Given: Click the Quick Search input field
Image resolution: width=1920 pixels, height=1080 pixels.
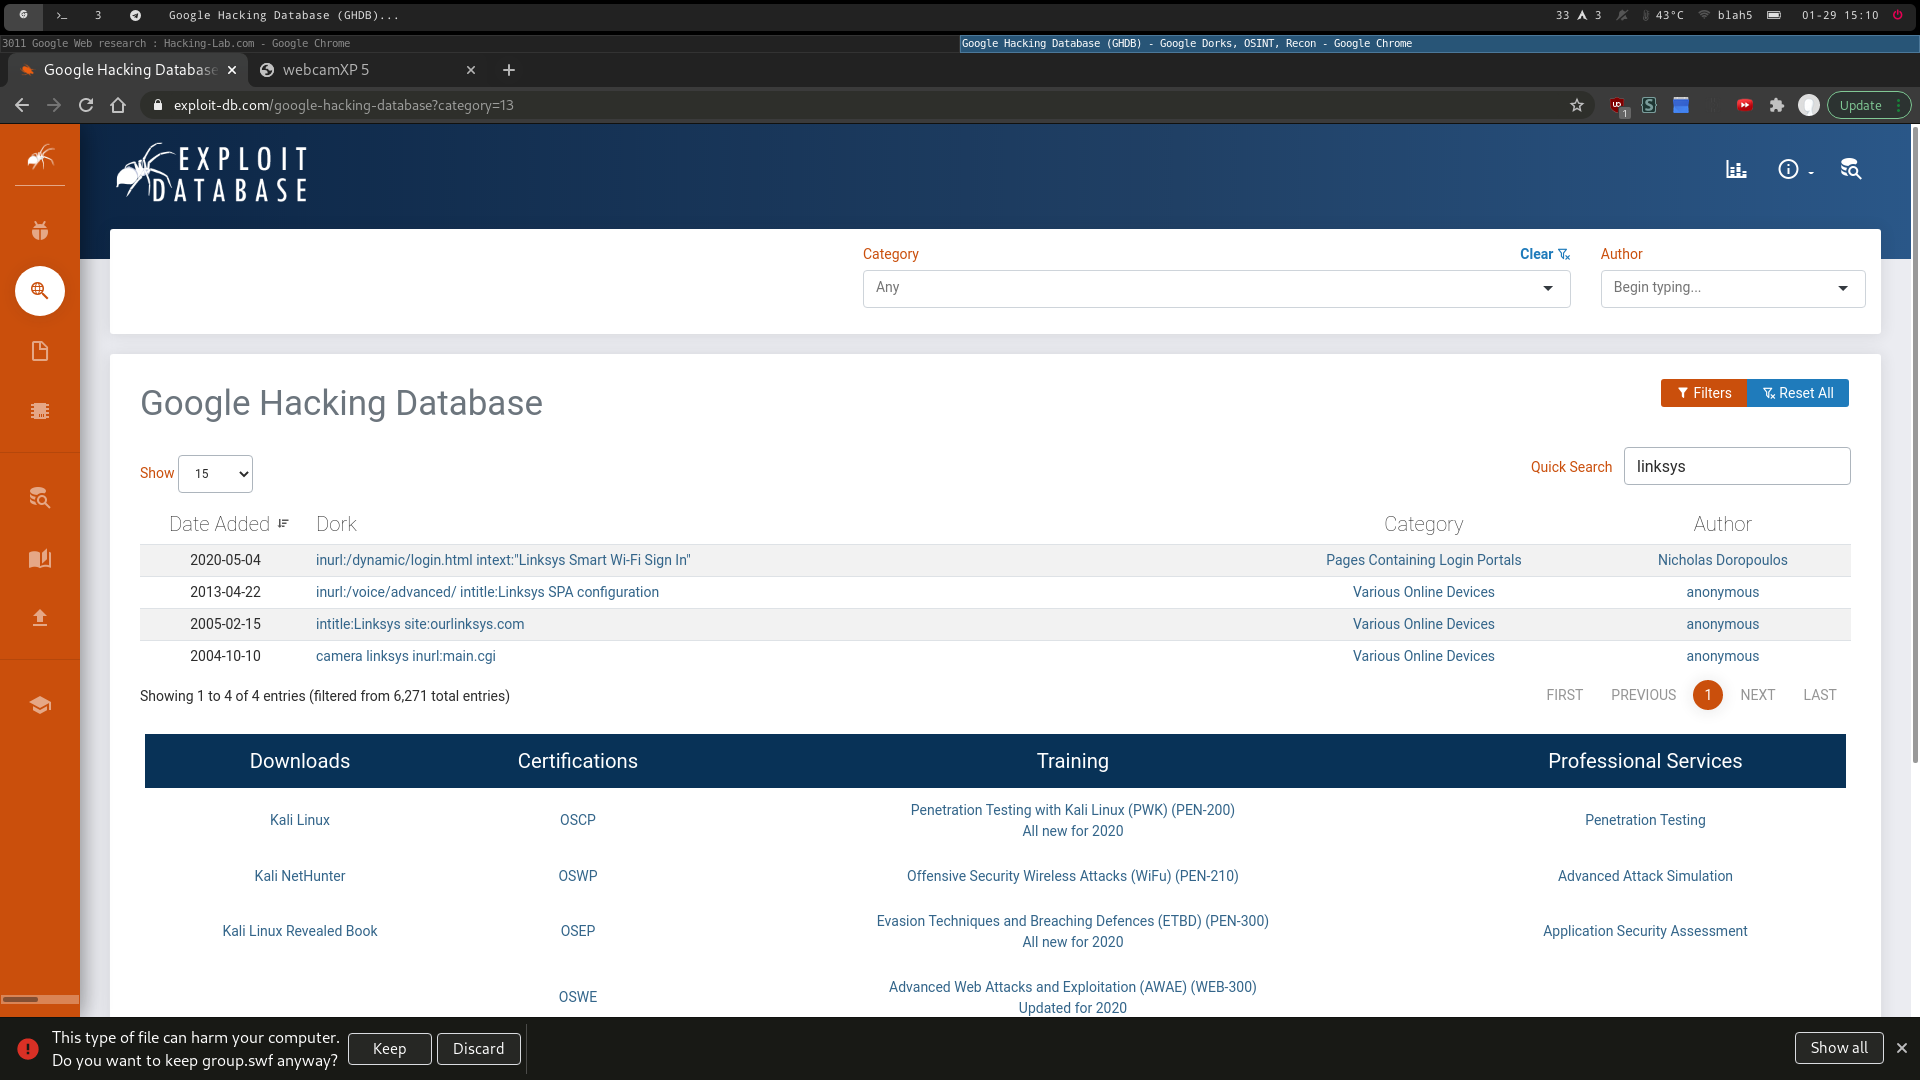Looking at the screenshot, I should [1736, 467].
